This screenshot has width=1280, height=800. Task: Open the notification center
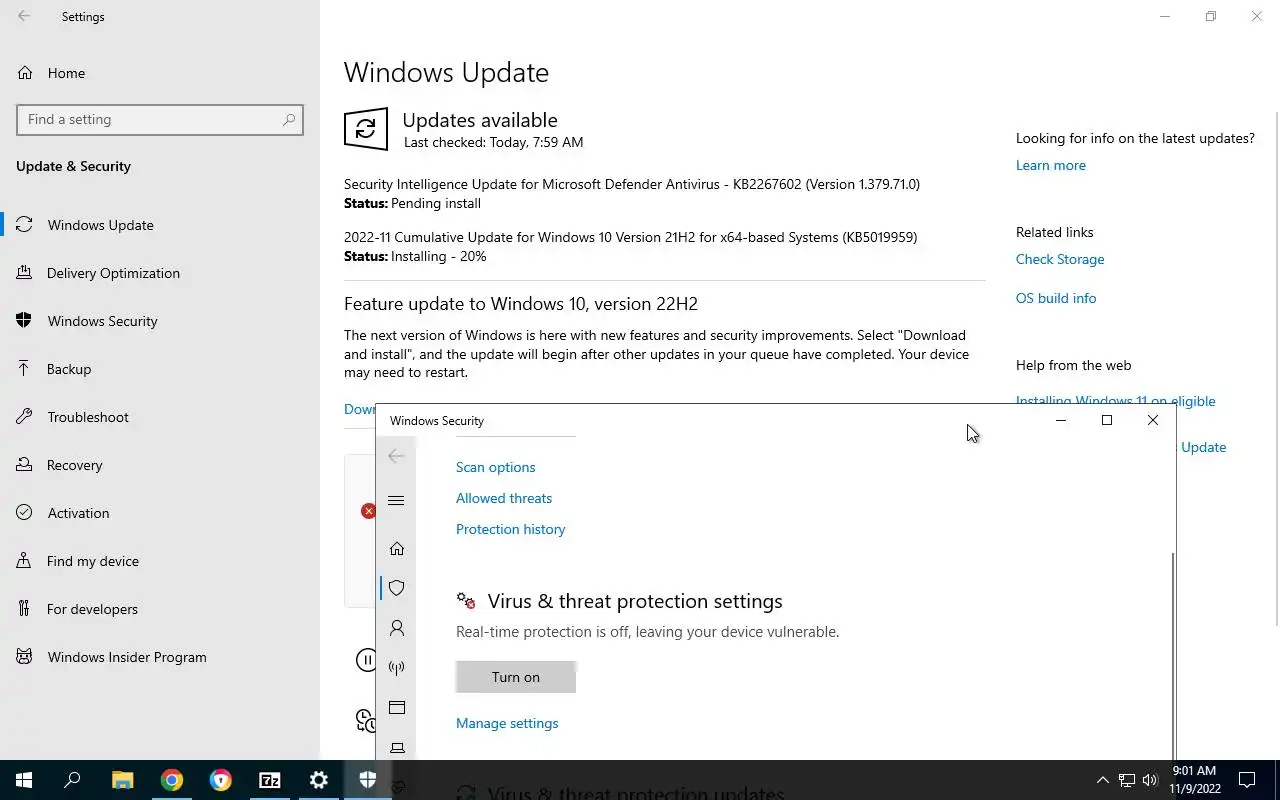pos(1247,780)
